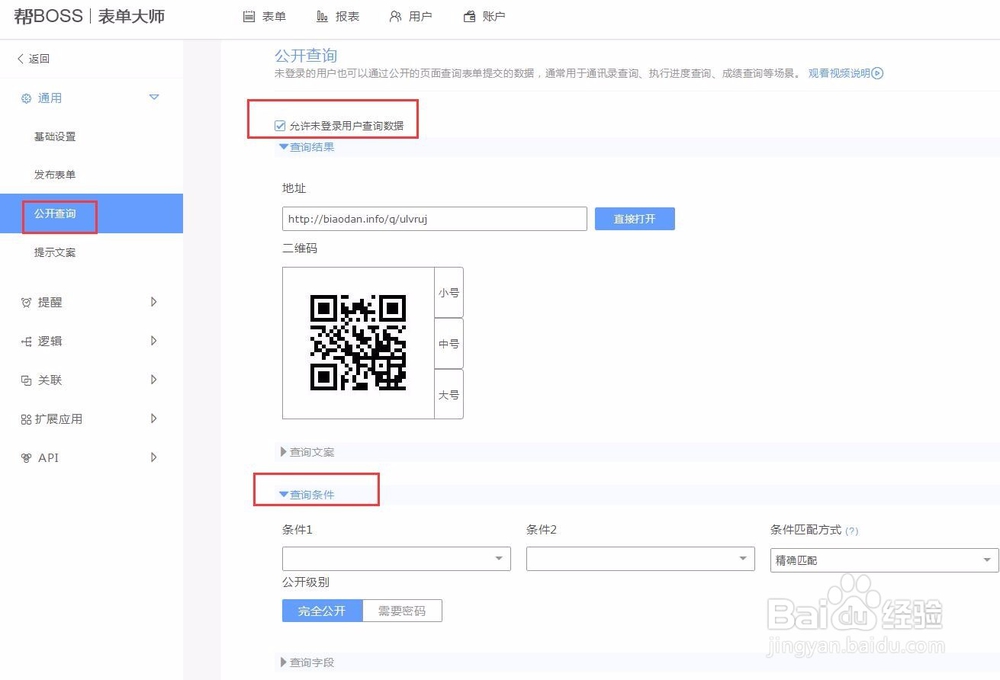Expand the API section arrow
The height and width of the screenshot is (680, 1000).
[154, 457]
